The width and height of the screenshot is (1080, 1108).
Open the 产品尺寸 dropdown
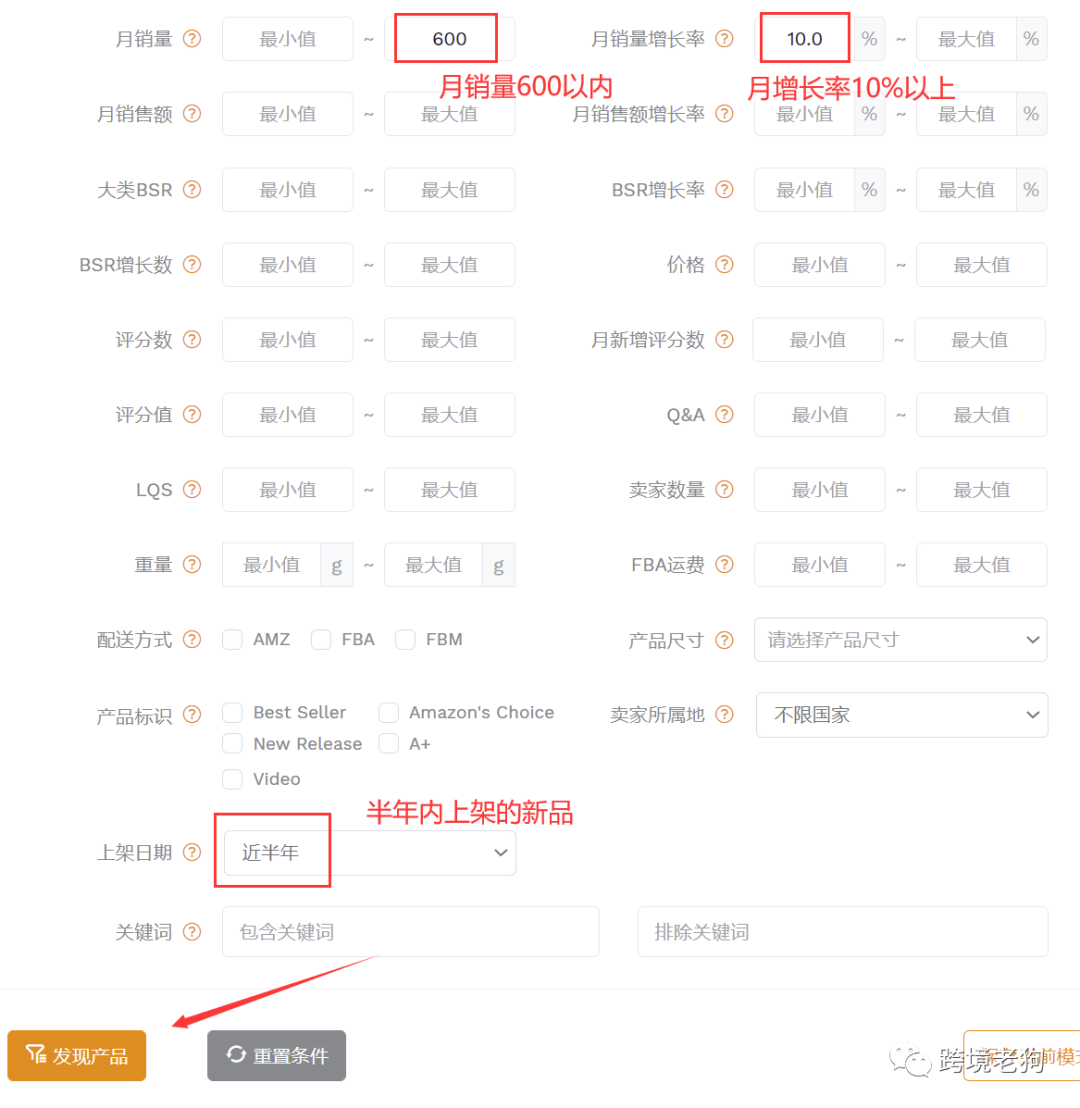pos(899,639)
